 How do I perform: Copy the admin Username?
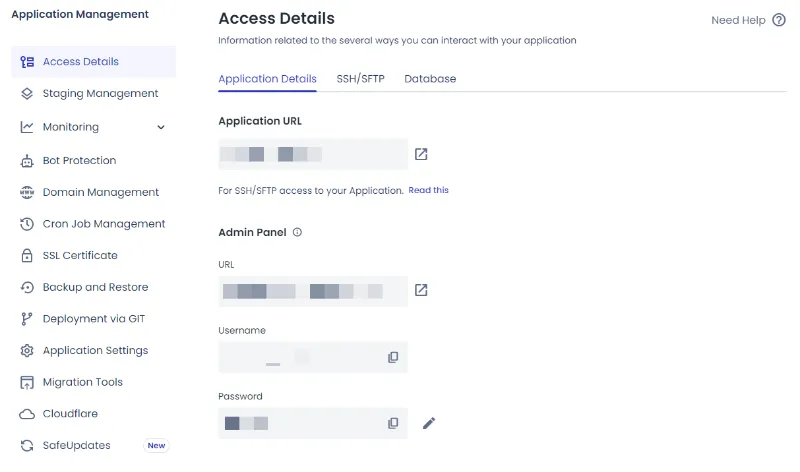[x=393, y=357]
